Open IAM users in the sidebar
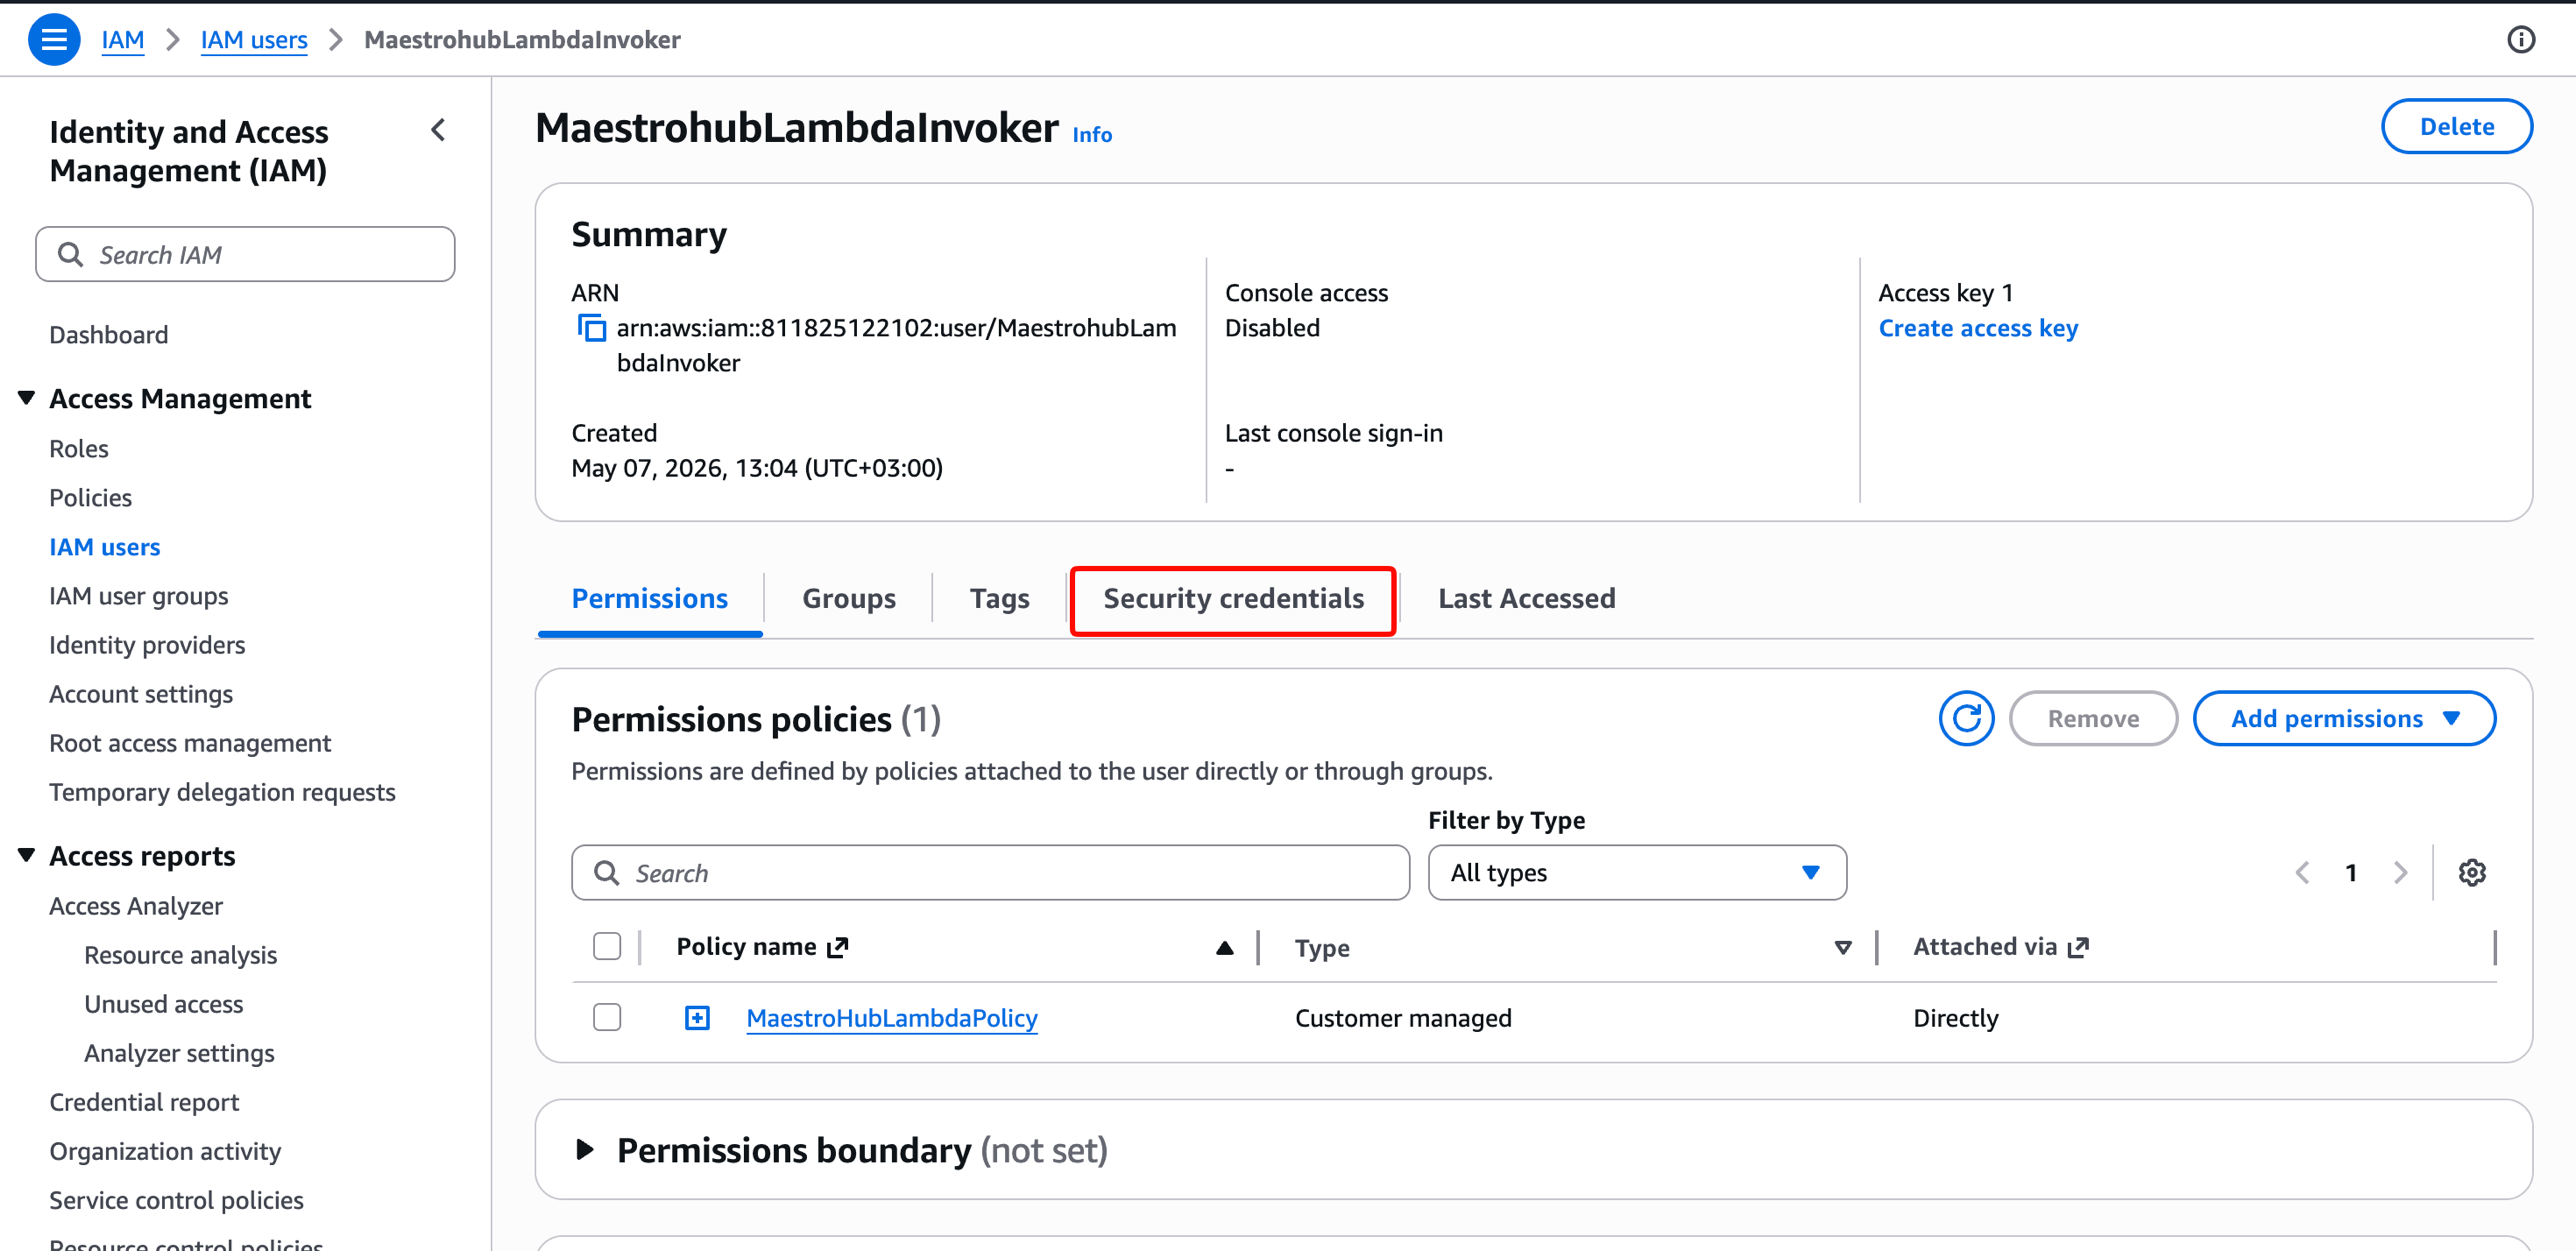Screen dimensions: 2576x1251 (x=104, y=546)
